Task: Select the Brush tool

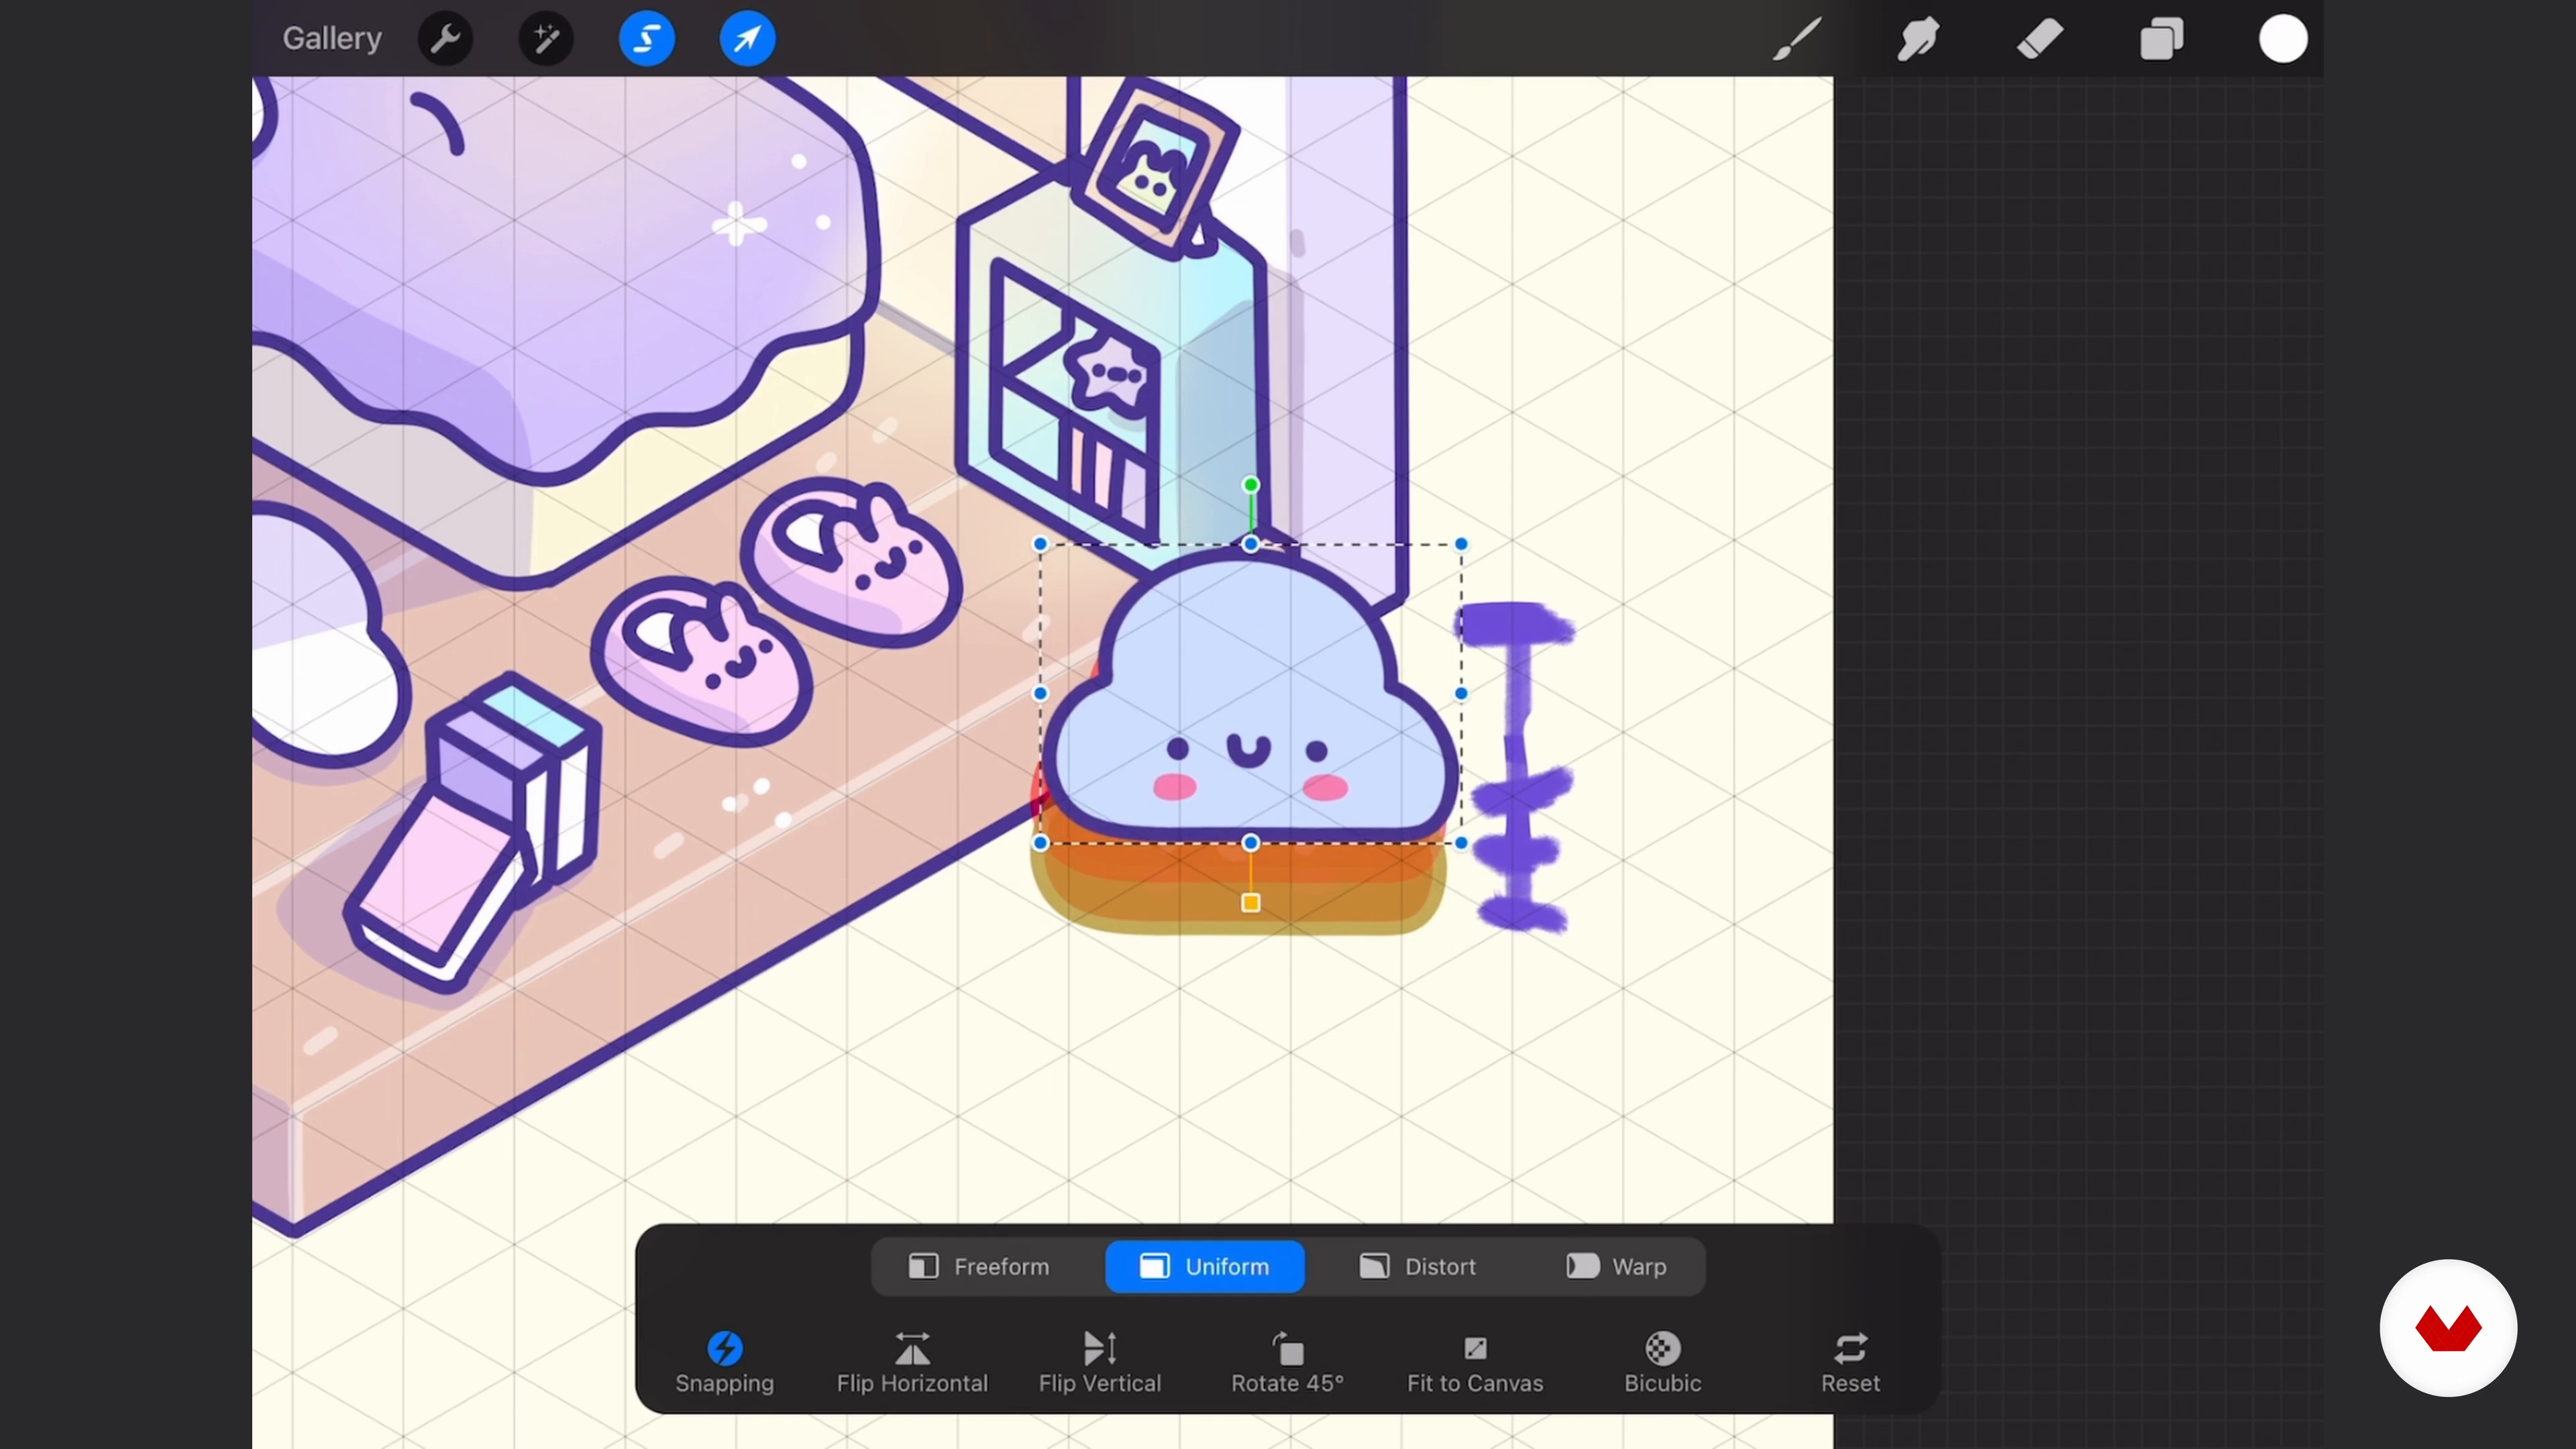Action: click(x=1797, y=39)
